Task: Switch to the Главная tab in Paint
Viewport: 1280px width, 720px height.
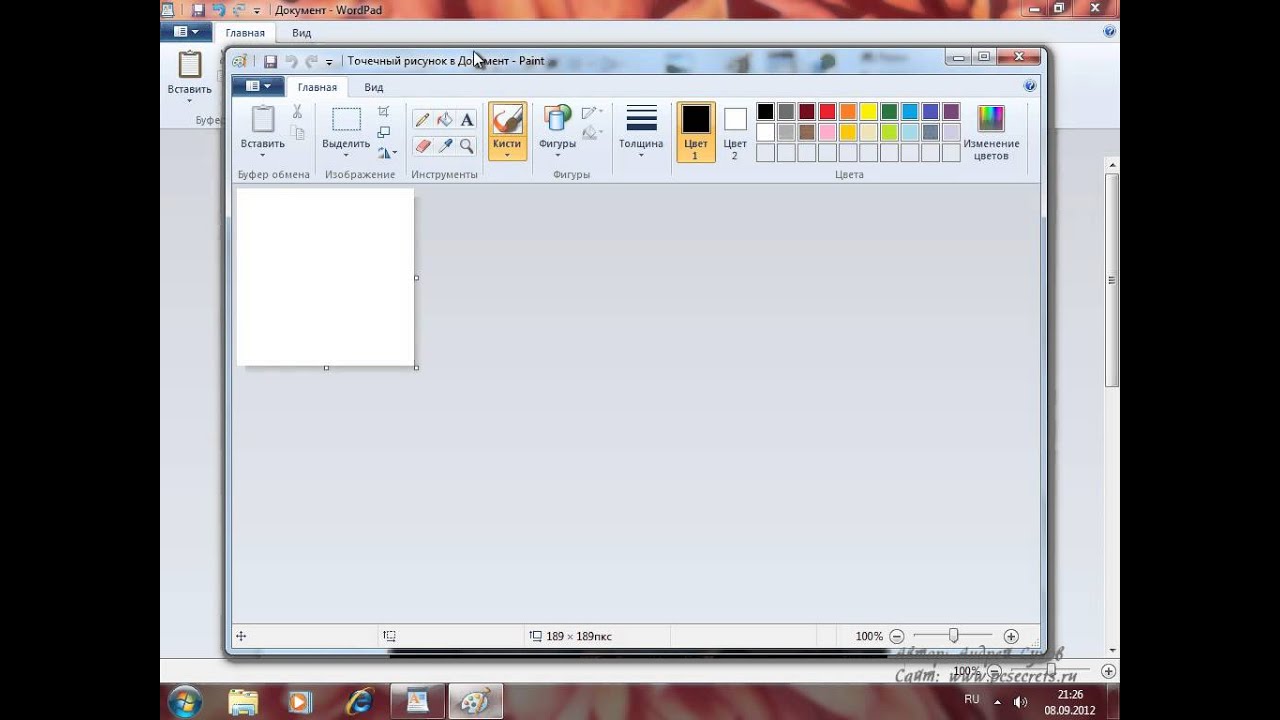Action: pyautogui.click(x=317, y=87)
